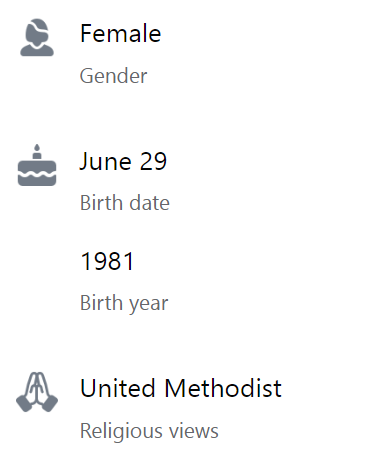Click the "Gender" caption label
The image size is (372, 475).
pyautogui.click(x=113, y=76)
